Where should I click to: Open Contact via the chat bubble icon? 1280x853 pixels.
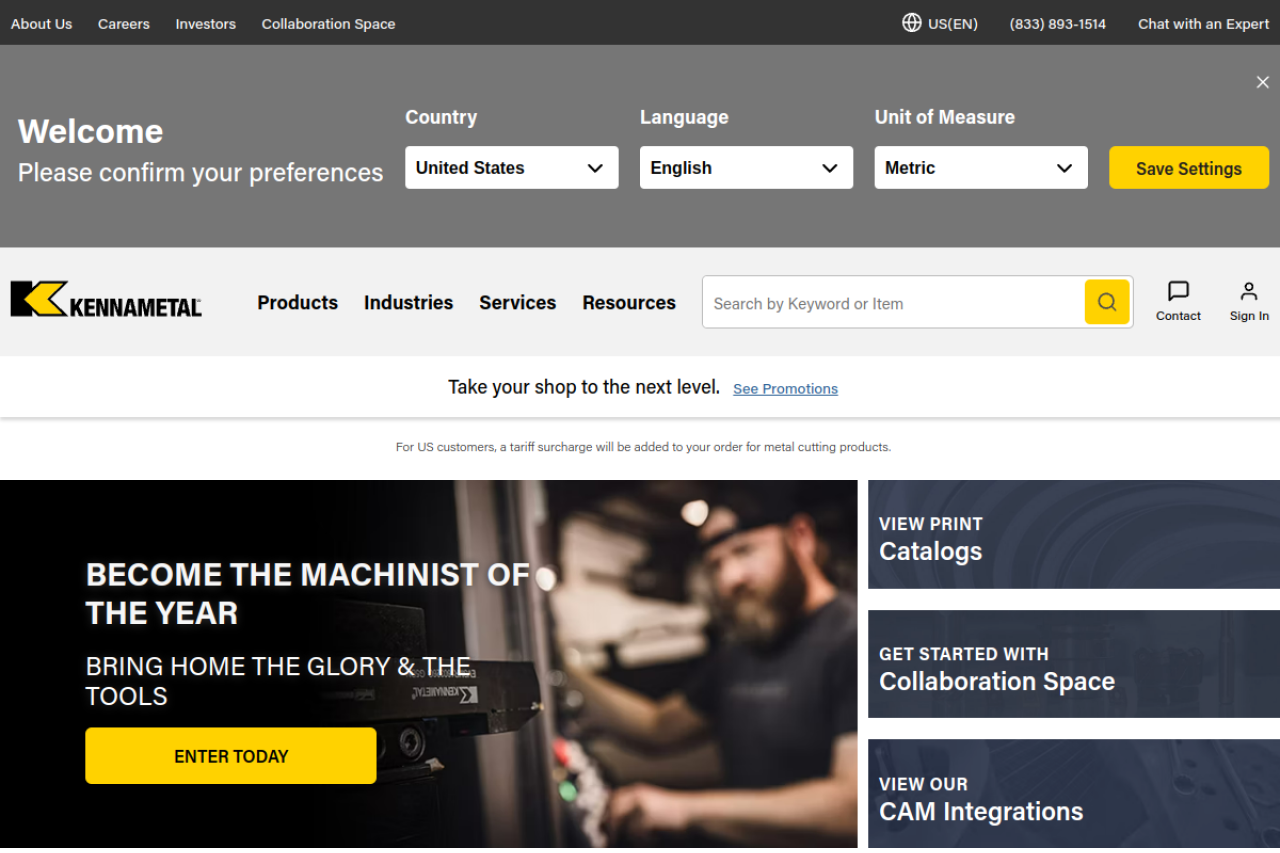tap(1178, 292)
